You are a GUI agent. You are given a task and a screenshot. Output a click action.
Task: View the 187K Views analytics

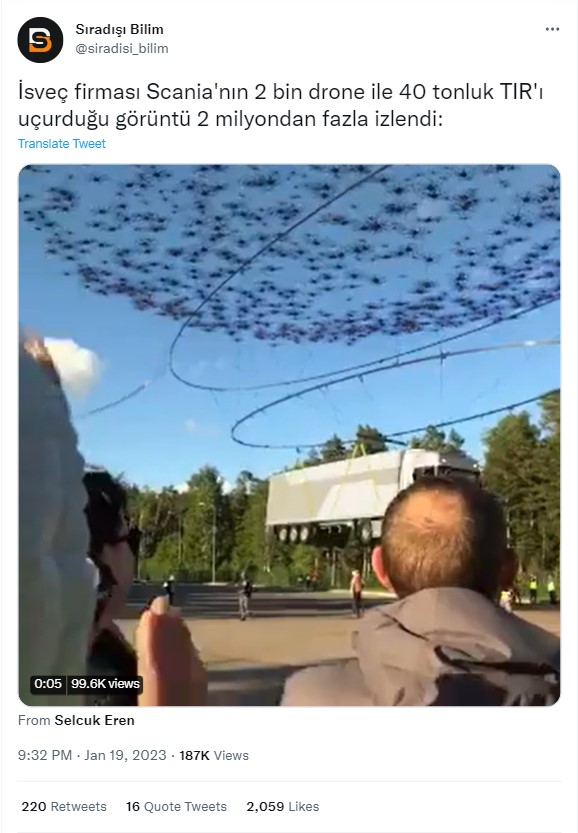point(214,755)
